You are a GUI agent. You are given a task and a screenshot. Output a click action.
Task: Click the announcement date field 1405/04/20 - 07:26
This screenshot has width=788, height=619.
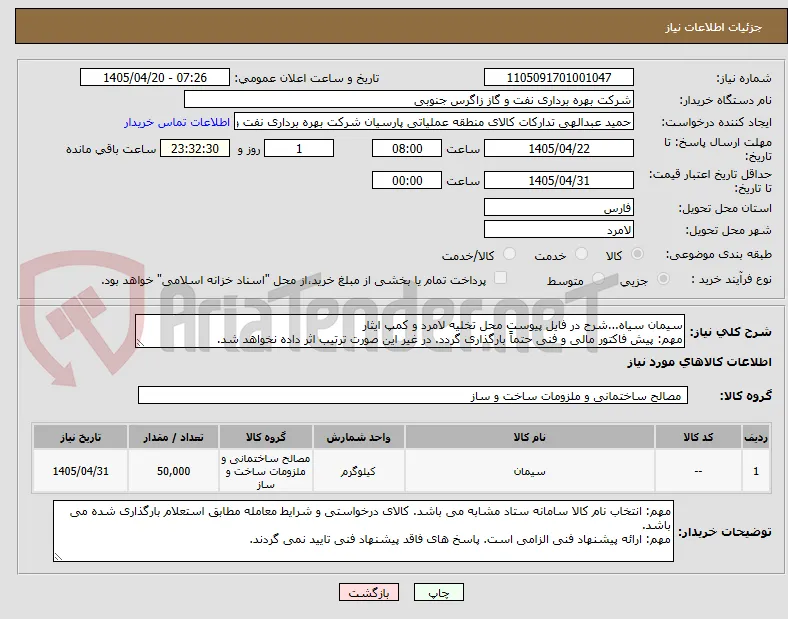[155, 77]
